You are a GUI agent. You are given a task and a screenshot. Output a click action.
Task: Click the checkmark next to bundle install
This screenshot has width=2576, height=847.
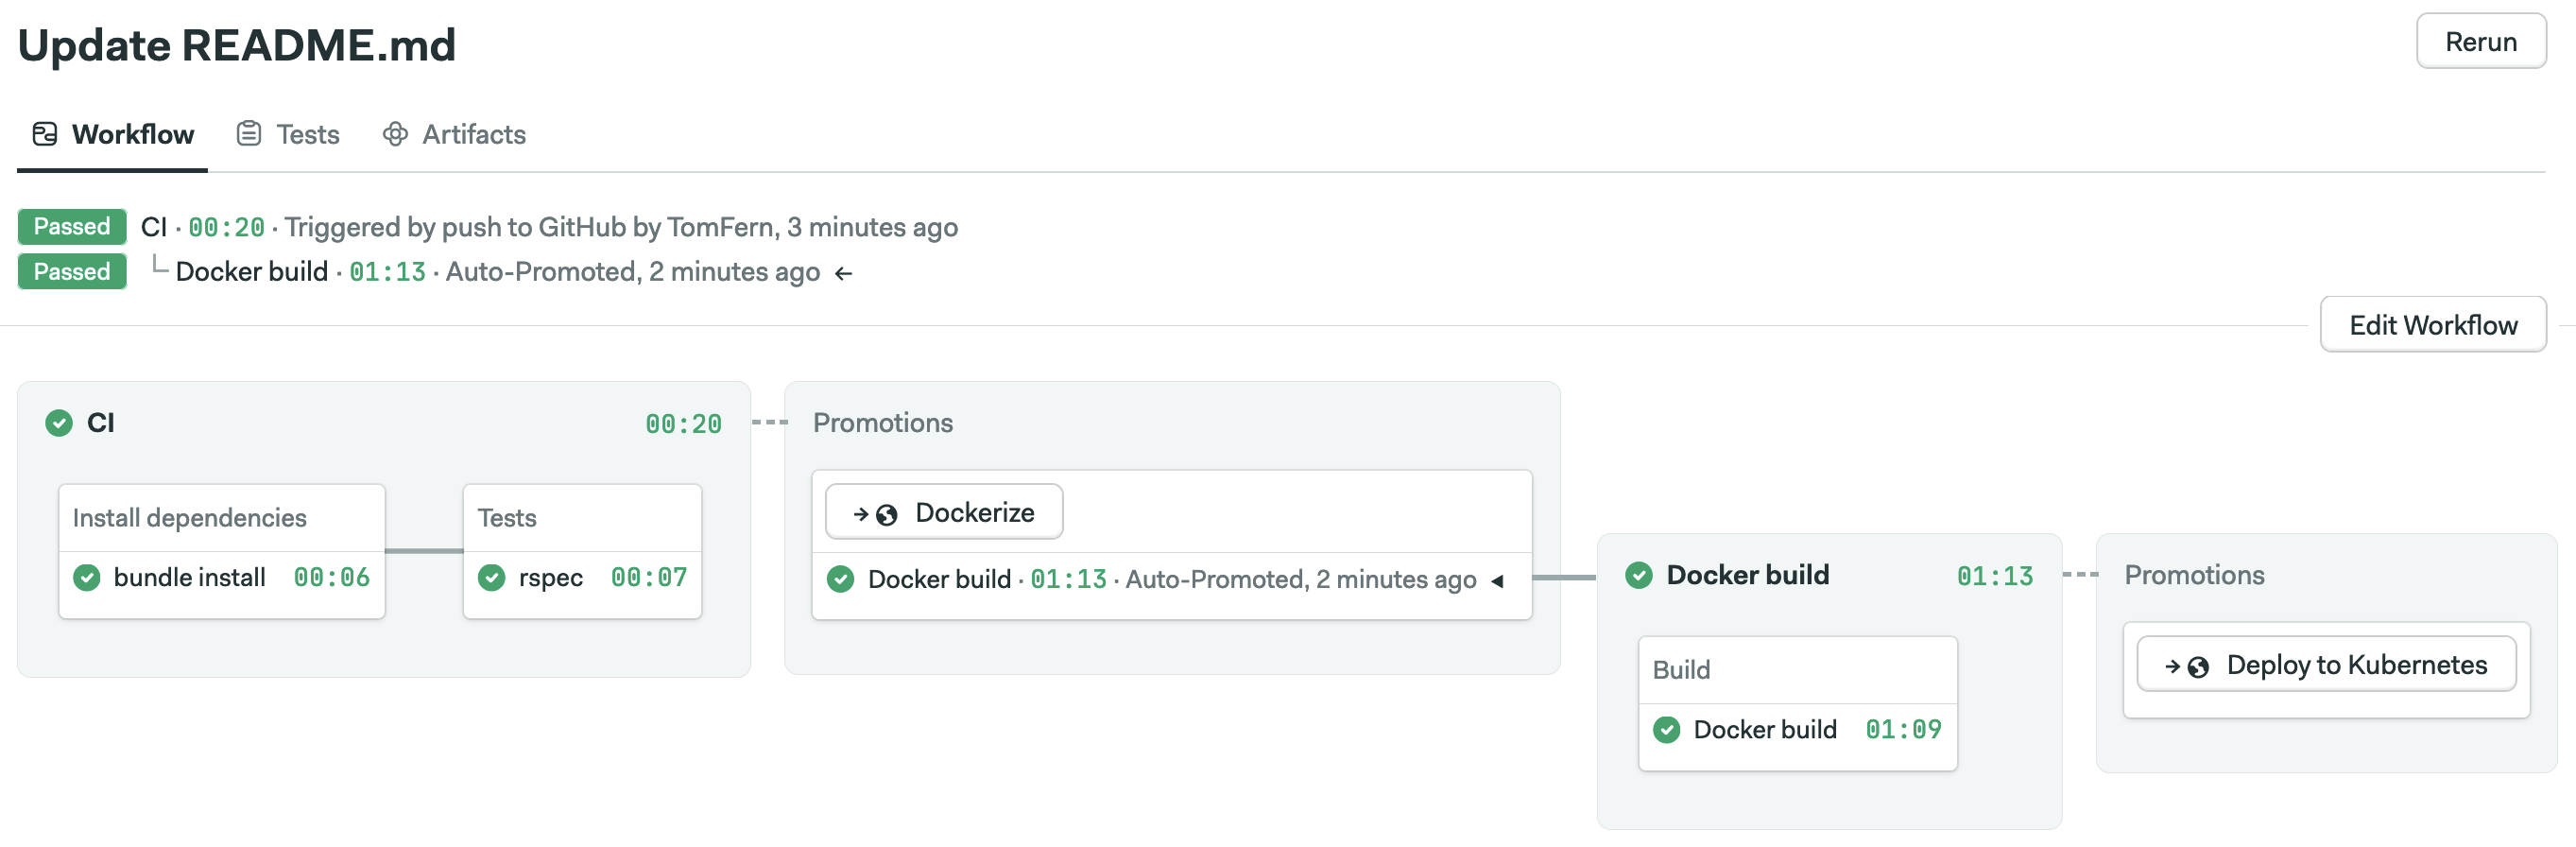pyautogui.click(x=87, y=578)
